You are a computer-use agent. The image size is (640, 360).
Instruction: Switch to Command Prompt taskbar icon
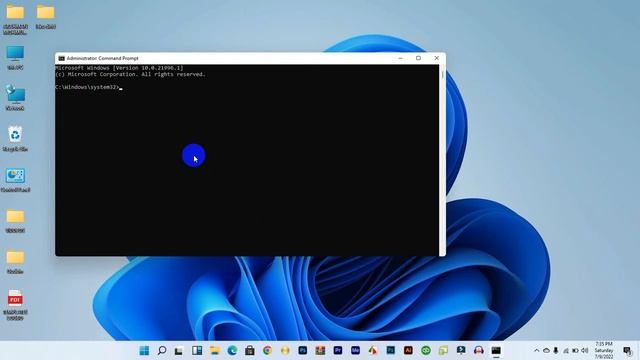coord(496,350)
